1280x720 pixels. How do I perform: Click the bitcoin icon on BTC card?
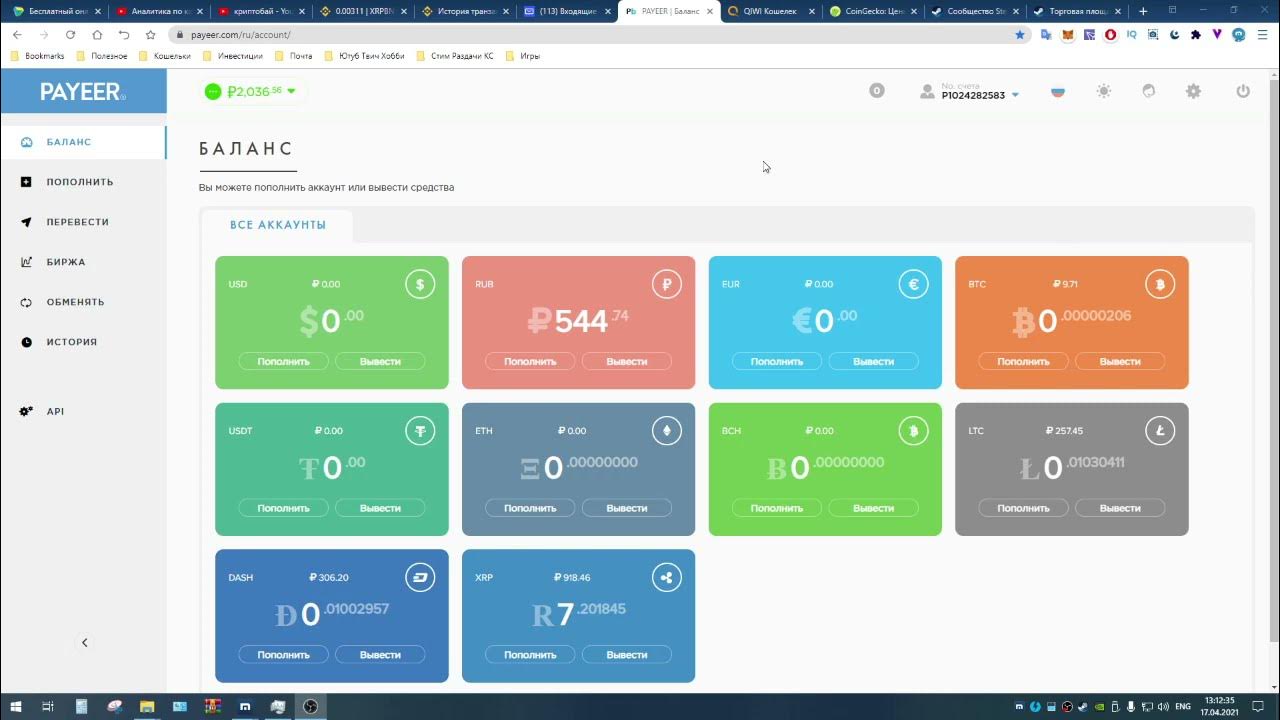pyautogui.click(x=1160, y=284)
